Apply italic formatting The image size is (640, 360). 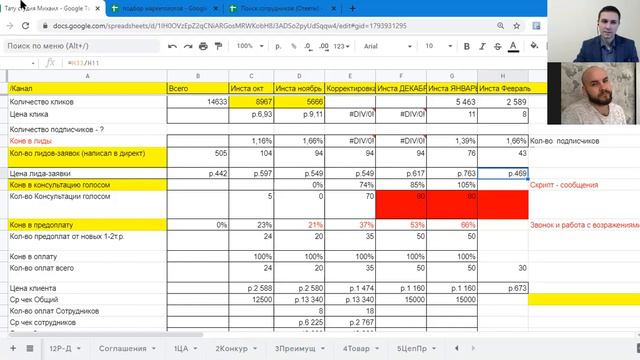pyautogui.click(x=482, y=46)
